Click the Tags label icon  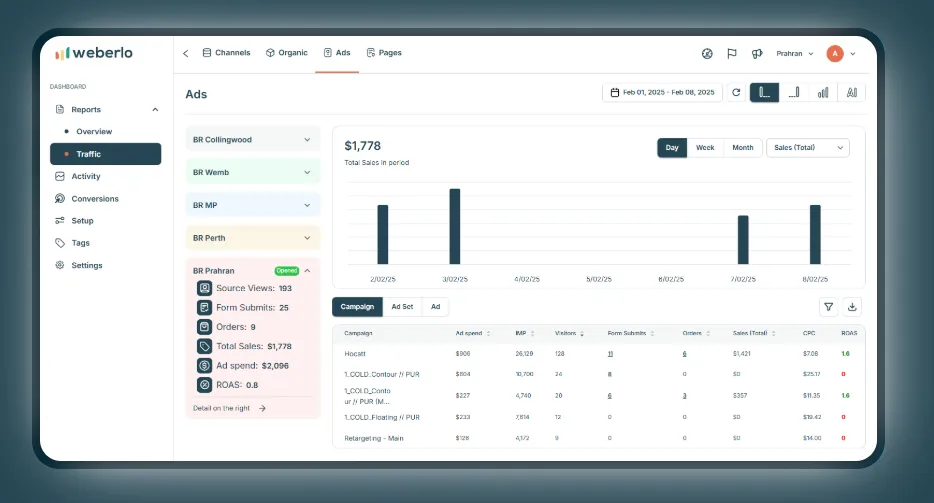coord(60,243)
